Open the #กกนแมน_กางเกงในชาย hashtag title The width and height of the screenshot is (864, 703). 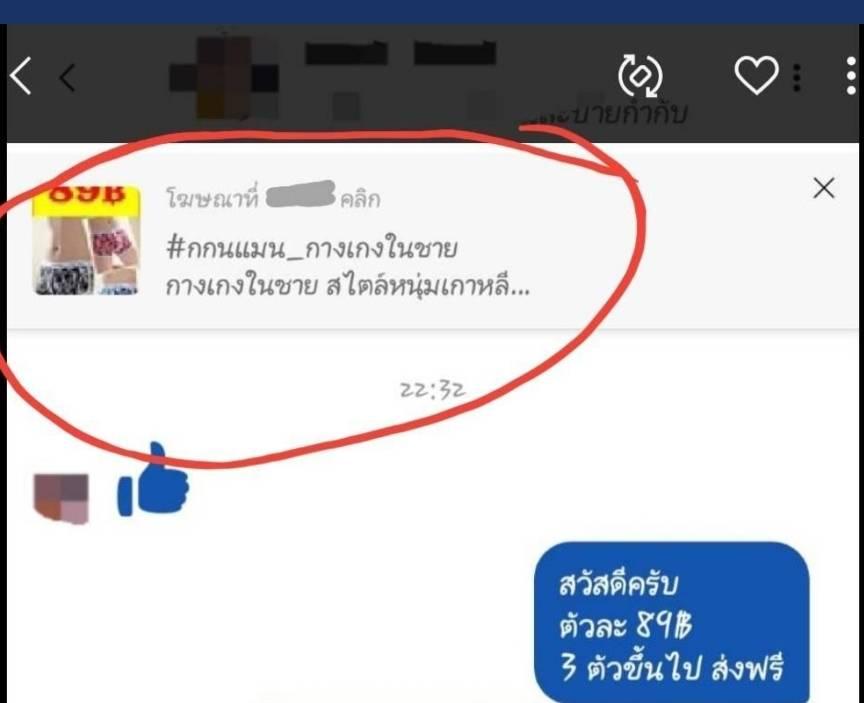(x=311, y=248)
